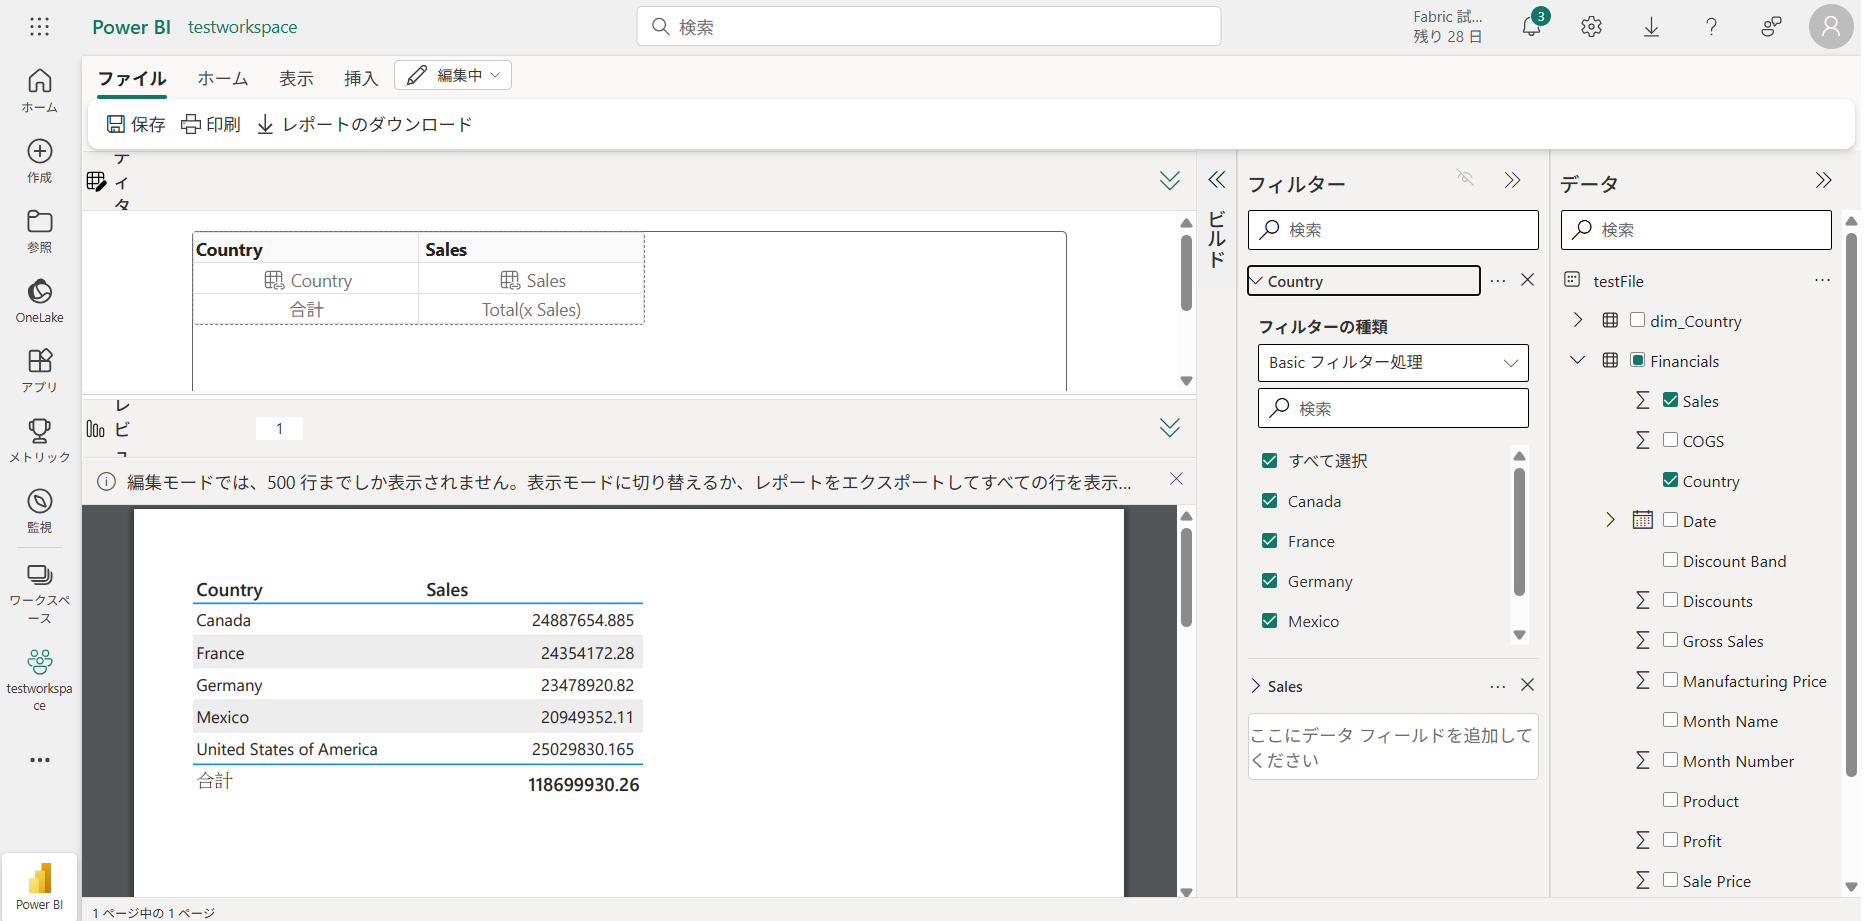Collapse the Country filter card

point(1257,281)
